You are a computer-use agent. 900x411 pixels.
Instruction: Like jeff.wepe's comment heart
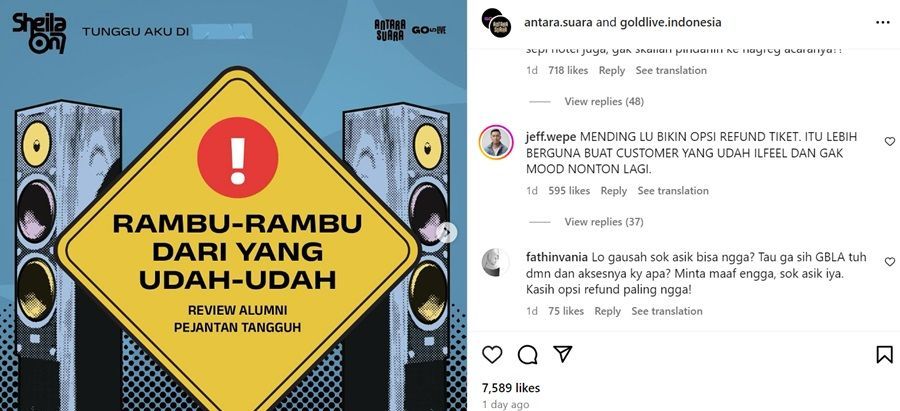point(889,141)
